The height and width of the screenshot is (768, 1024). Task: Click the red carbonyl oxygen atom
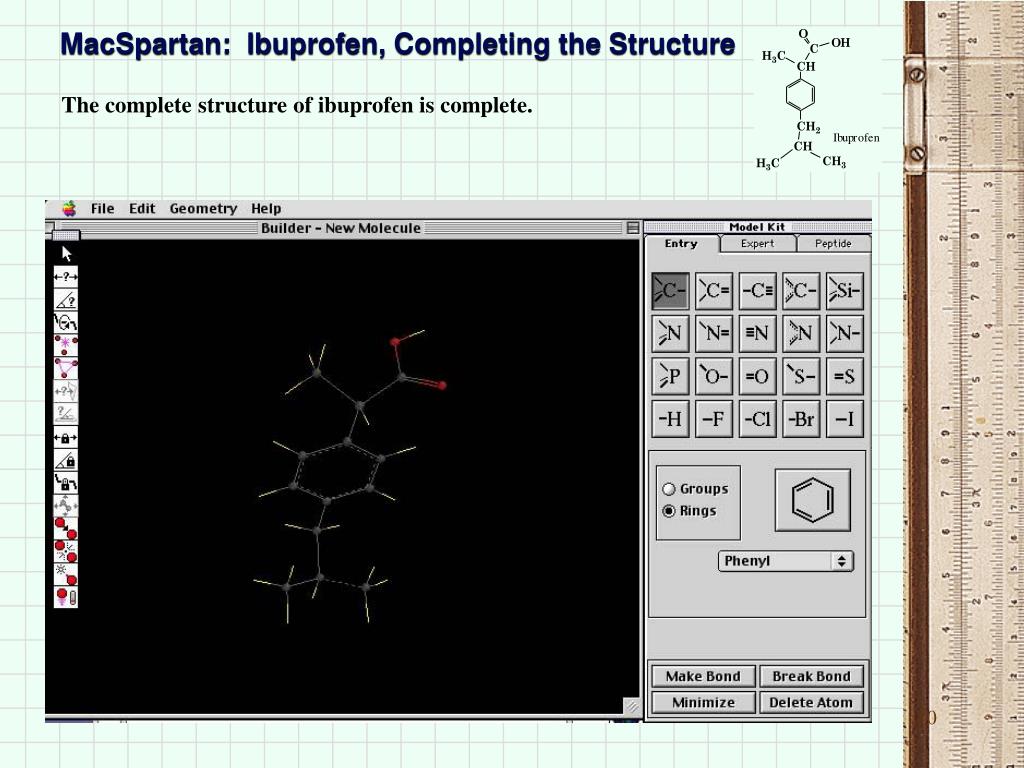click(x=442, y=385)
